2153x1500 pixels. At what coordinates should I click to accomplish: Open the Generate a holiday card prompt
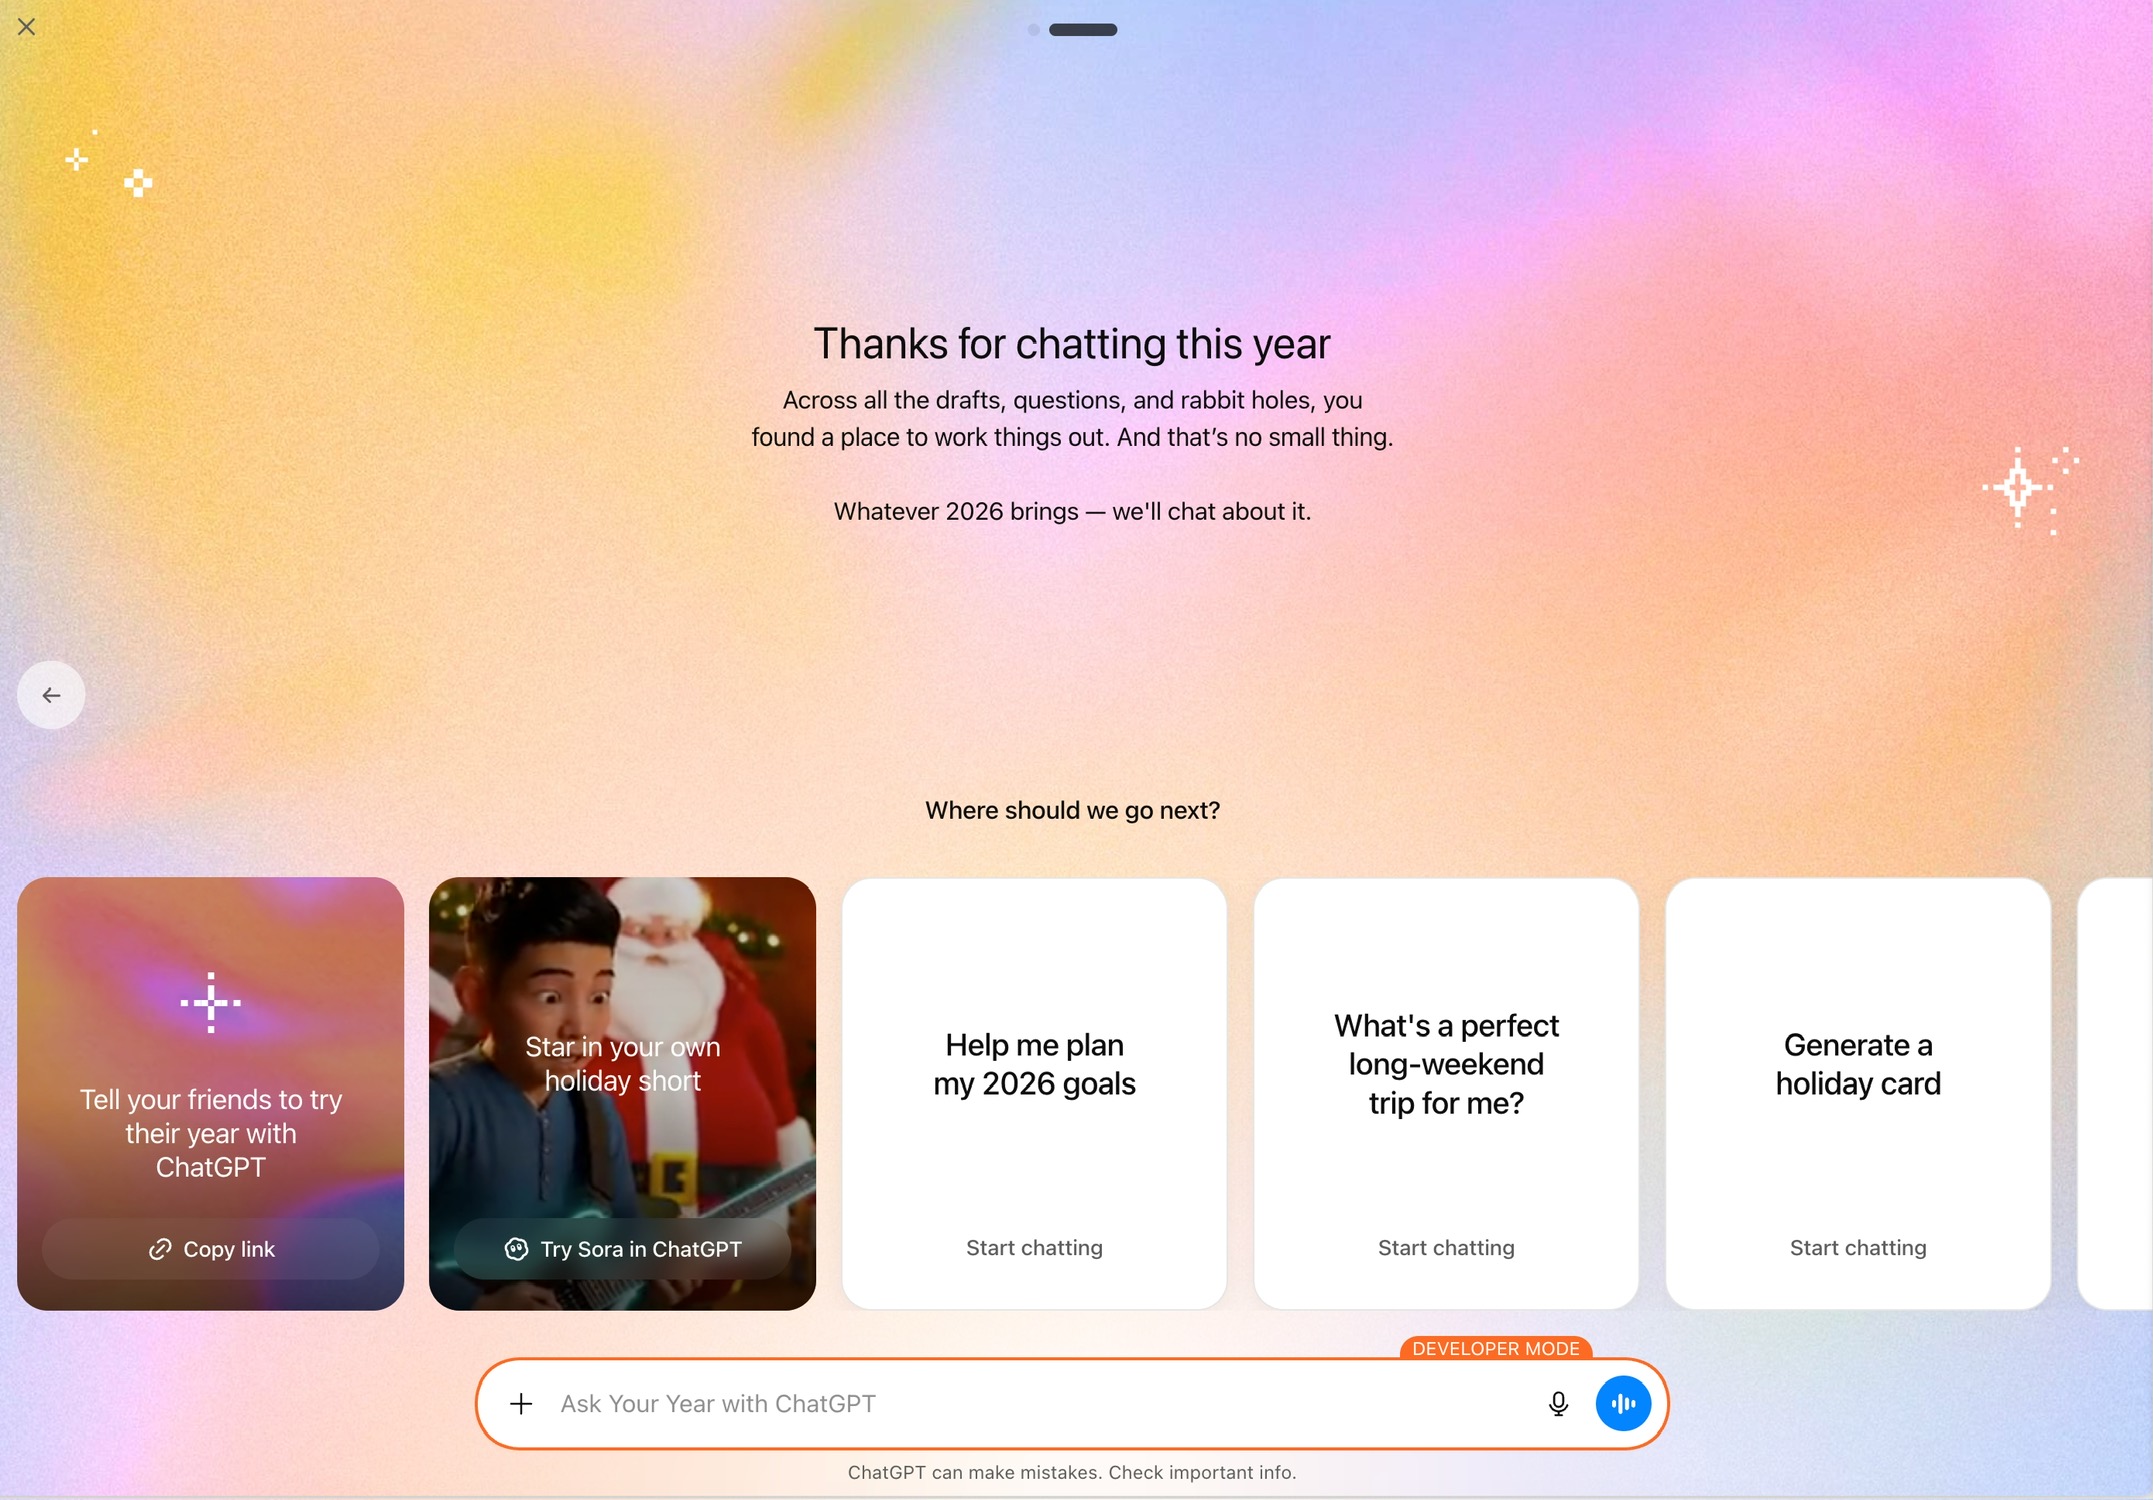coord(1859,1094)
